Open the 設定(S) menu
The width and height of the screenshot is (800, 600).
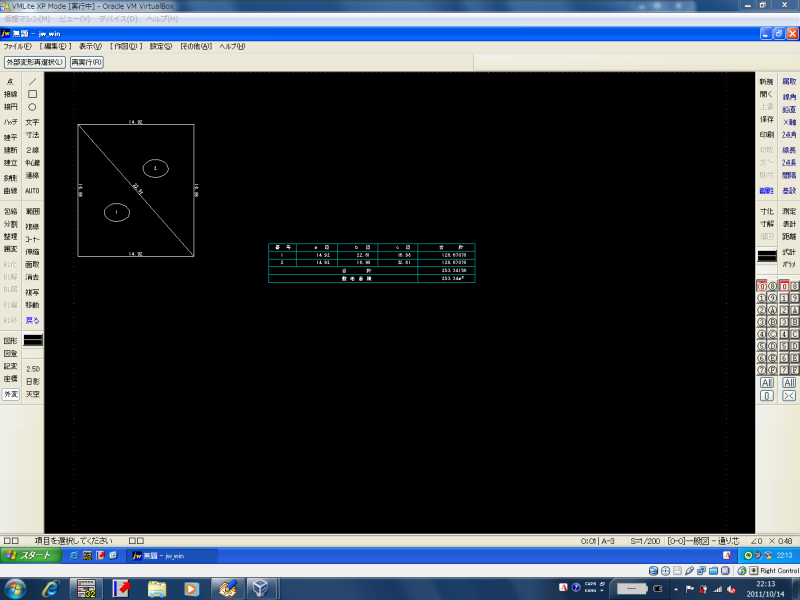point(161,46)
